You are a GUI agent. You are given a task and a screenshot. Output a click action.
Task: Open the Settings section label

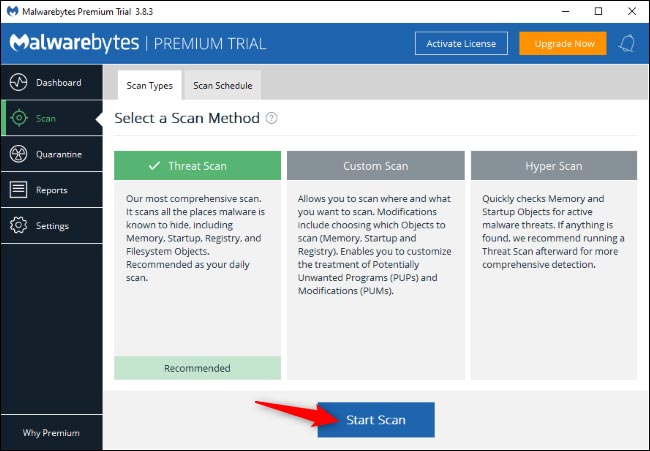coord(52,226)
